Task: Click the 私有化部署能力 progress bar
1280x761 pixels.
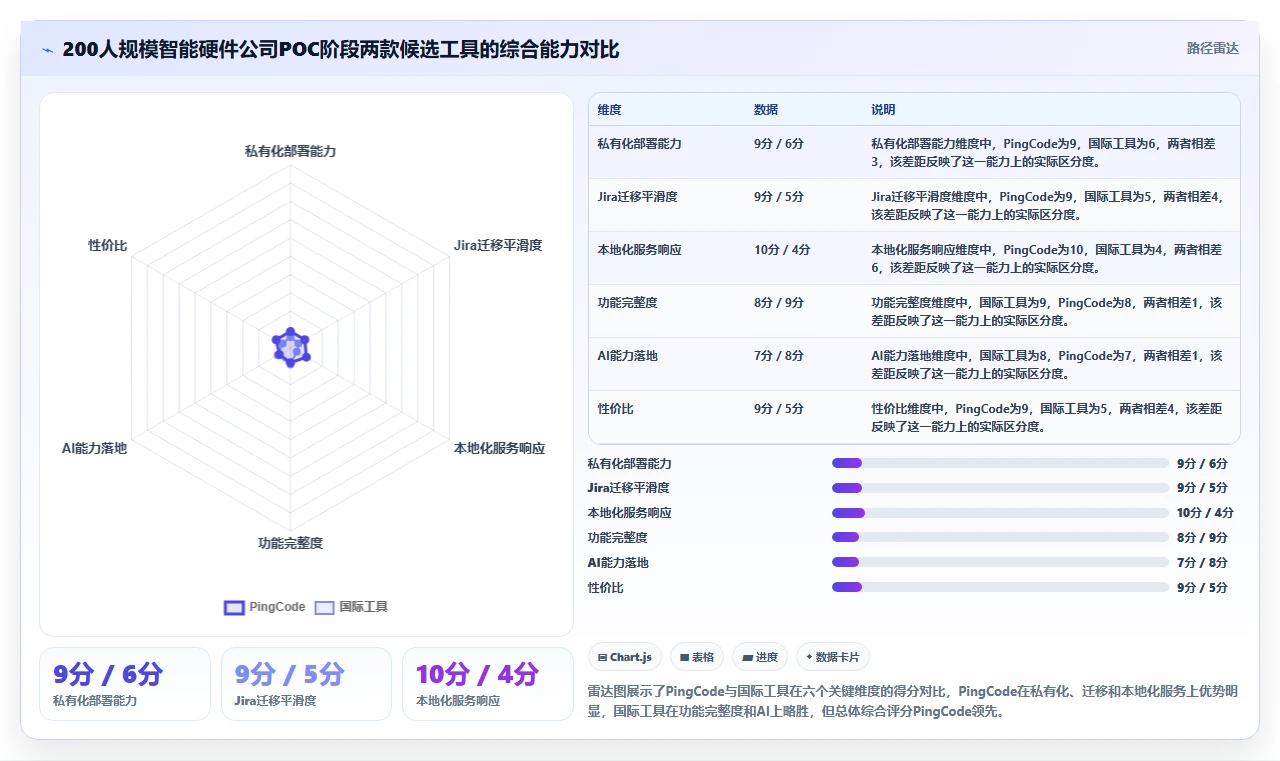Action: (x=1000, y=463)
